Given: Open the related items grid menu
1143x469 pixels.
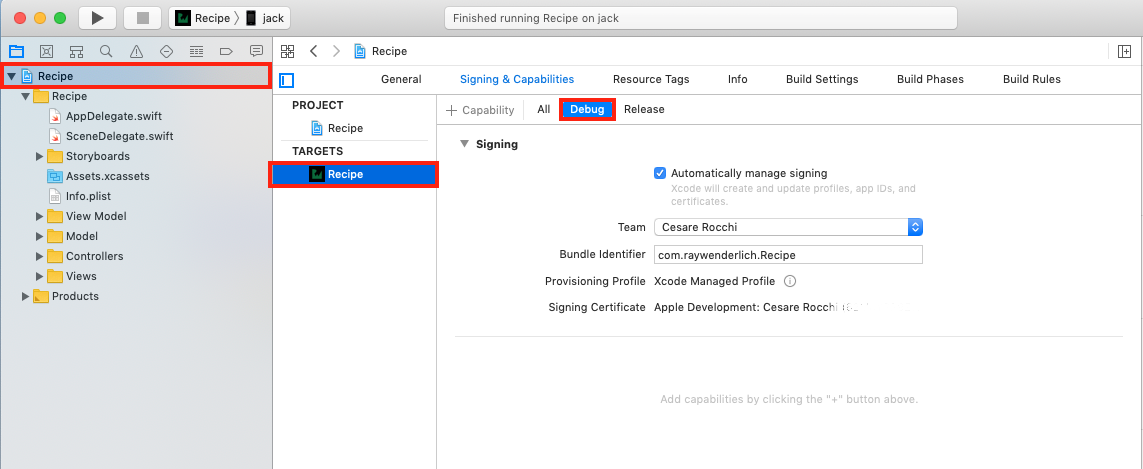Looking at the screenshot, I should (287, 51).
